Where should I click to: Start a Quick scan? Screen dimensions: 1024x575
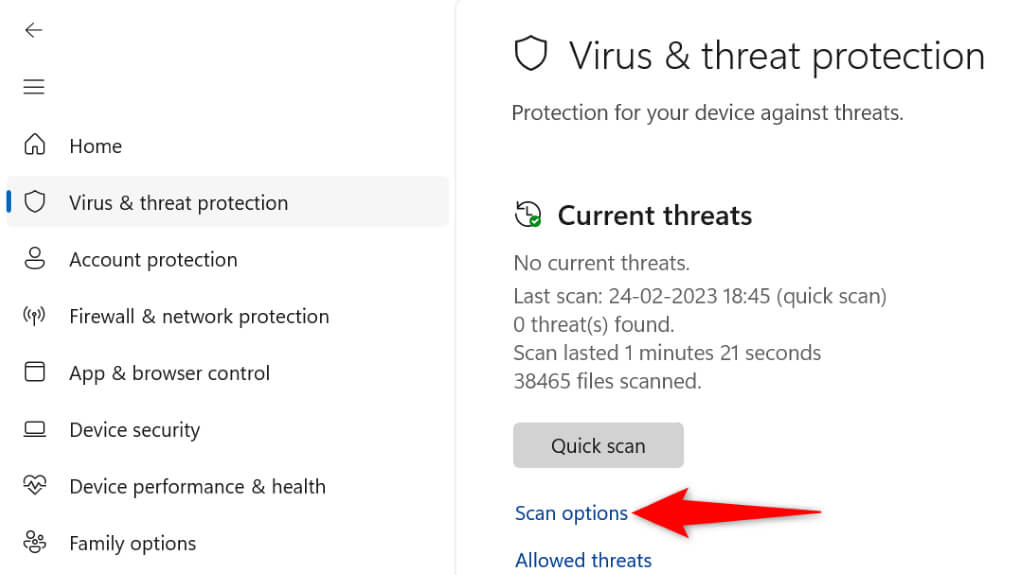pyautogui.click(x=598, y=446)
